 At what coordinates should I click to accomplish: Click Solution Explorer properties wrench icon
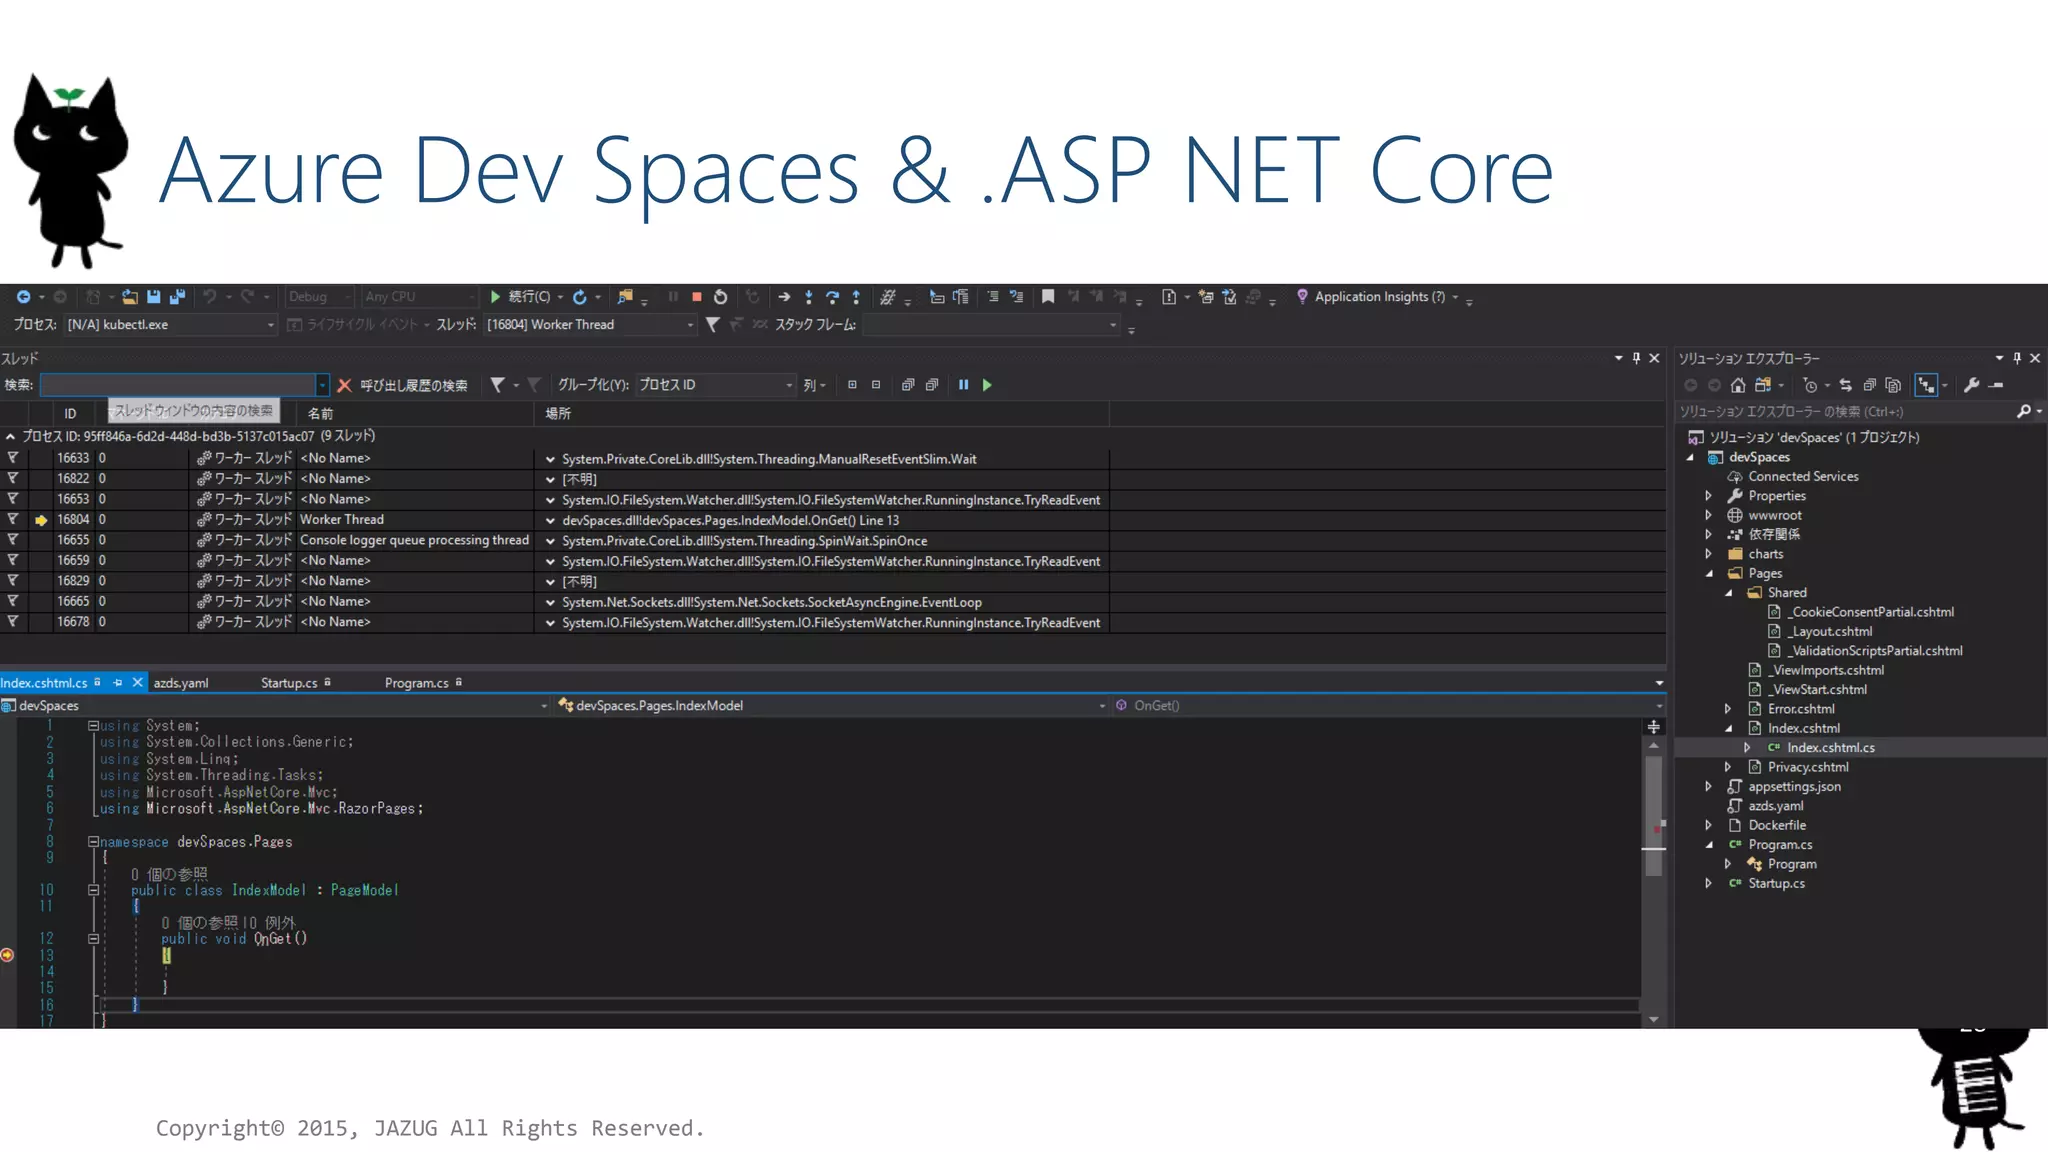pyautogui.click(x=1971, y=385)
